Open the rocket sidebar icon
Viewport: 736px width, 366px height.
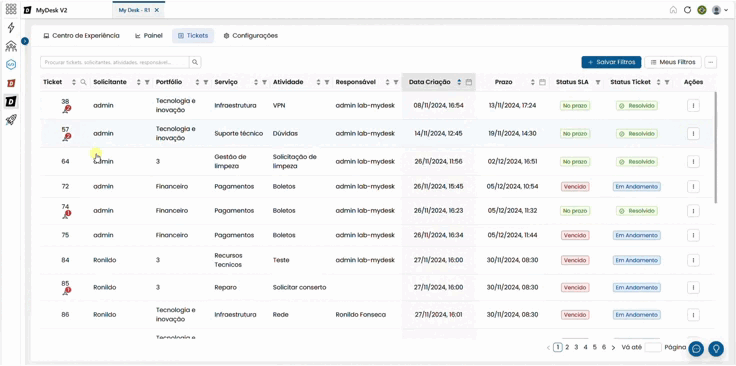11,120
